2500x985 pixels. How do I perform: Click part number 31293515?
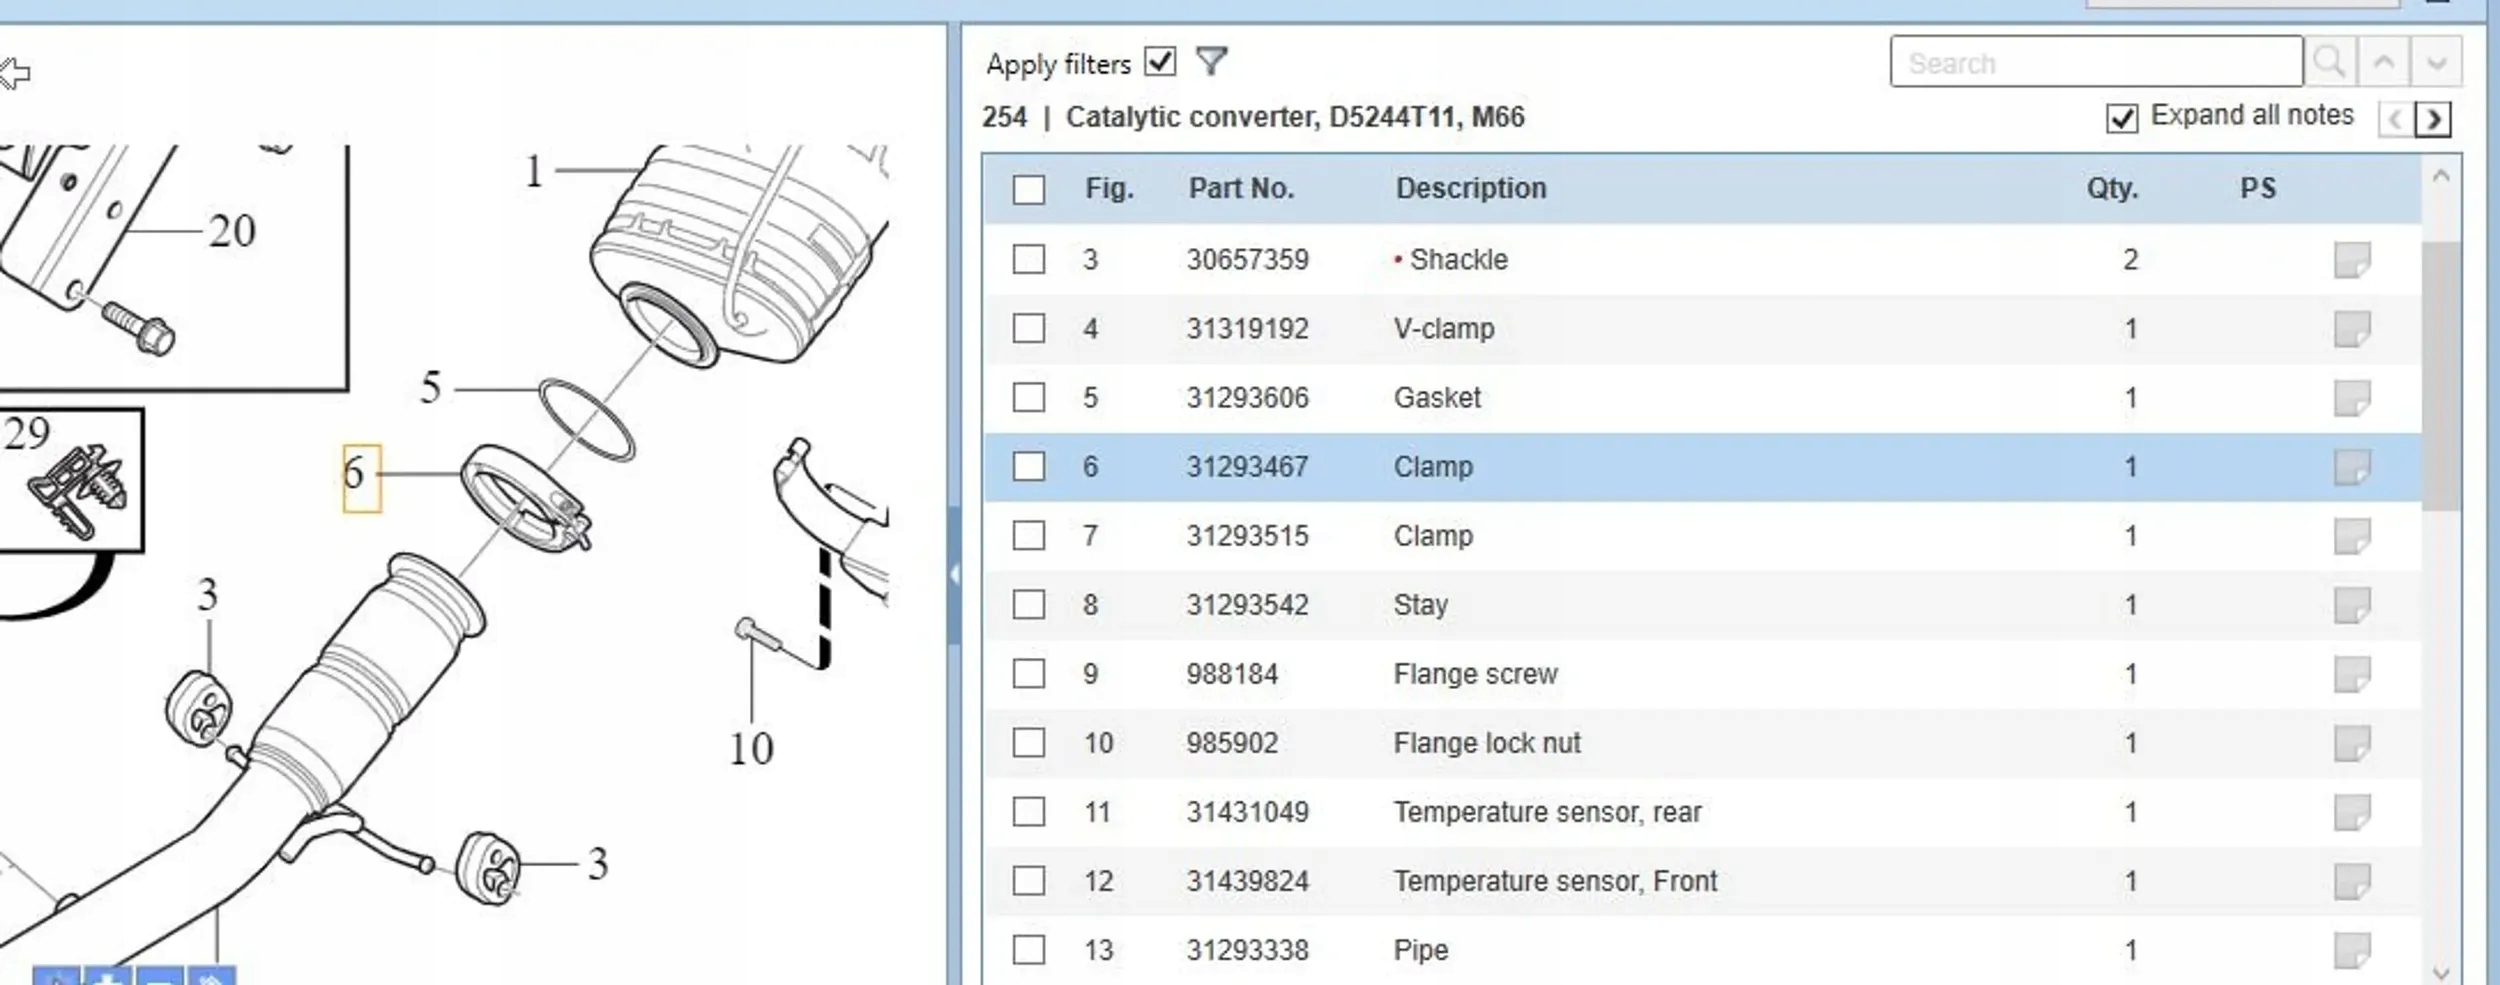[x=1247, y=536]
